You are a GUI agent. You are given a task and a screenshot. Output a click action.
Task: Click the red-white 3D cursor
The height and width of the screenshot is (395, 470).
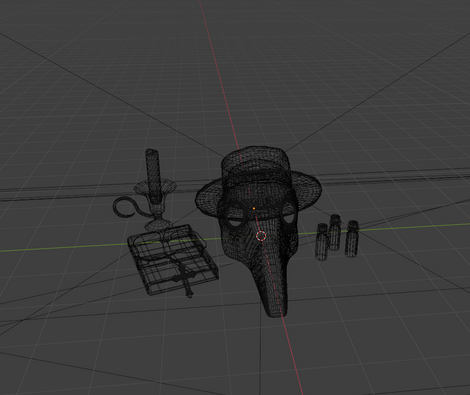pyautogui.click(x=261, y=236)
